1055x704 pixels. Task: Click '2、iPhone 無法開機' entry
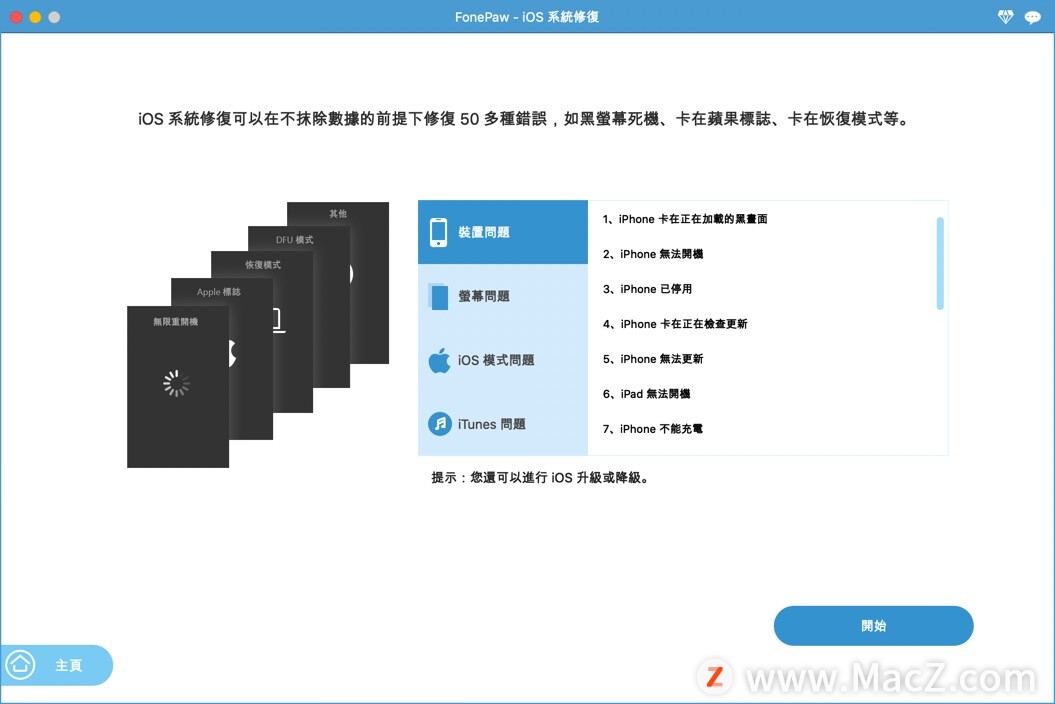tap(653, 254)
